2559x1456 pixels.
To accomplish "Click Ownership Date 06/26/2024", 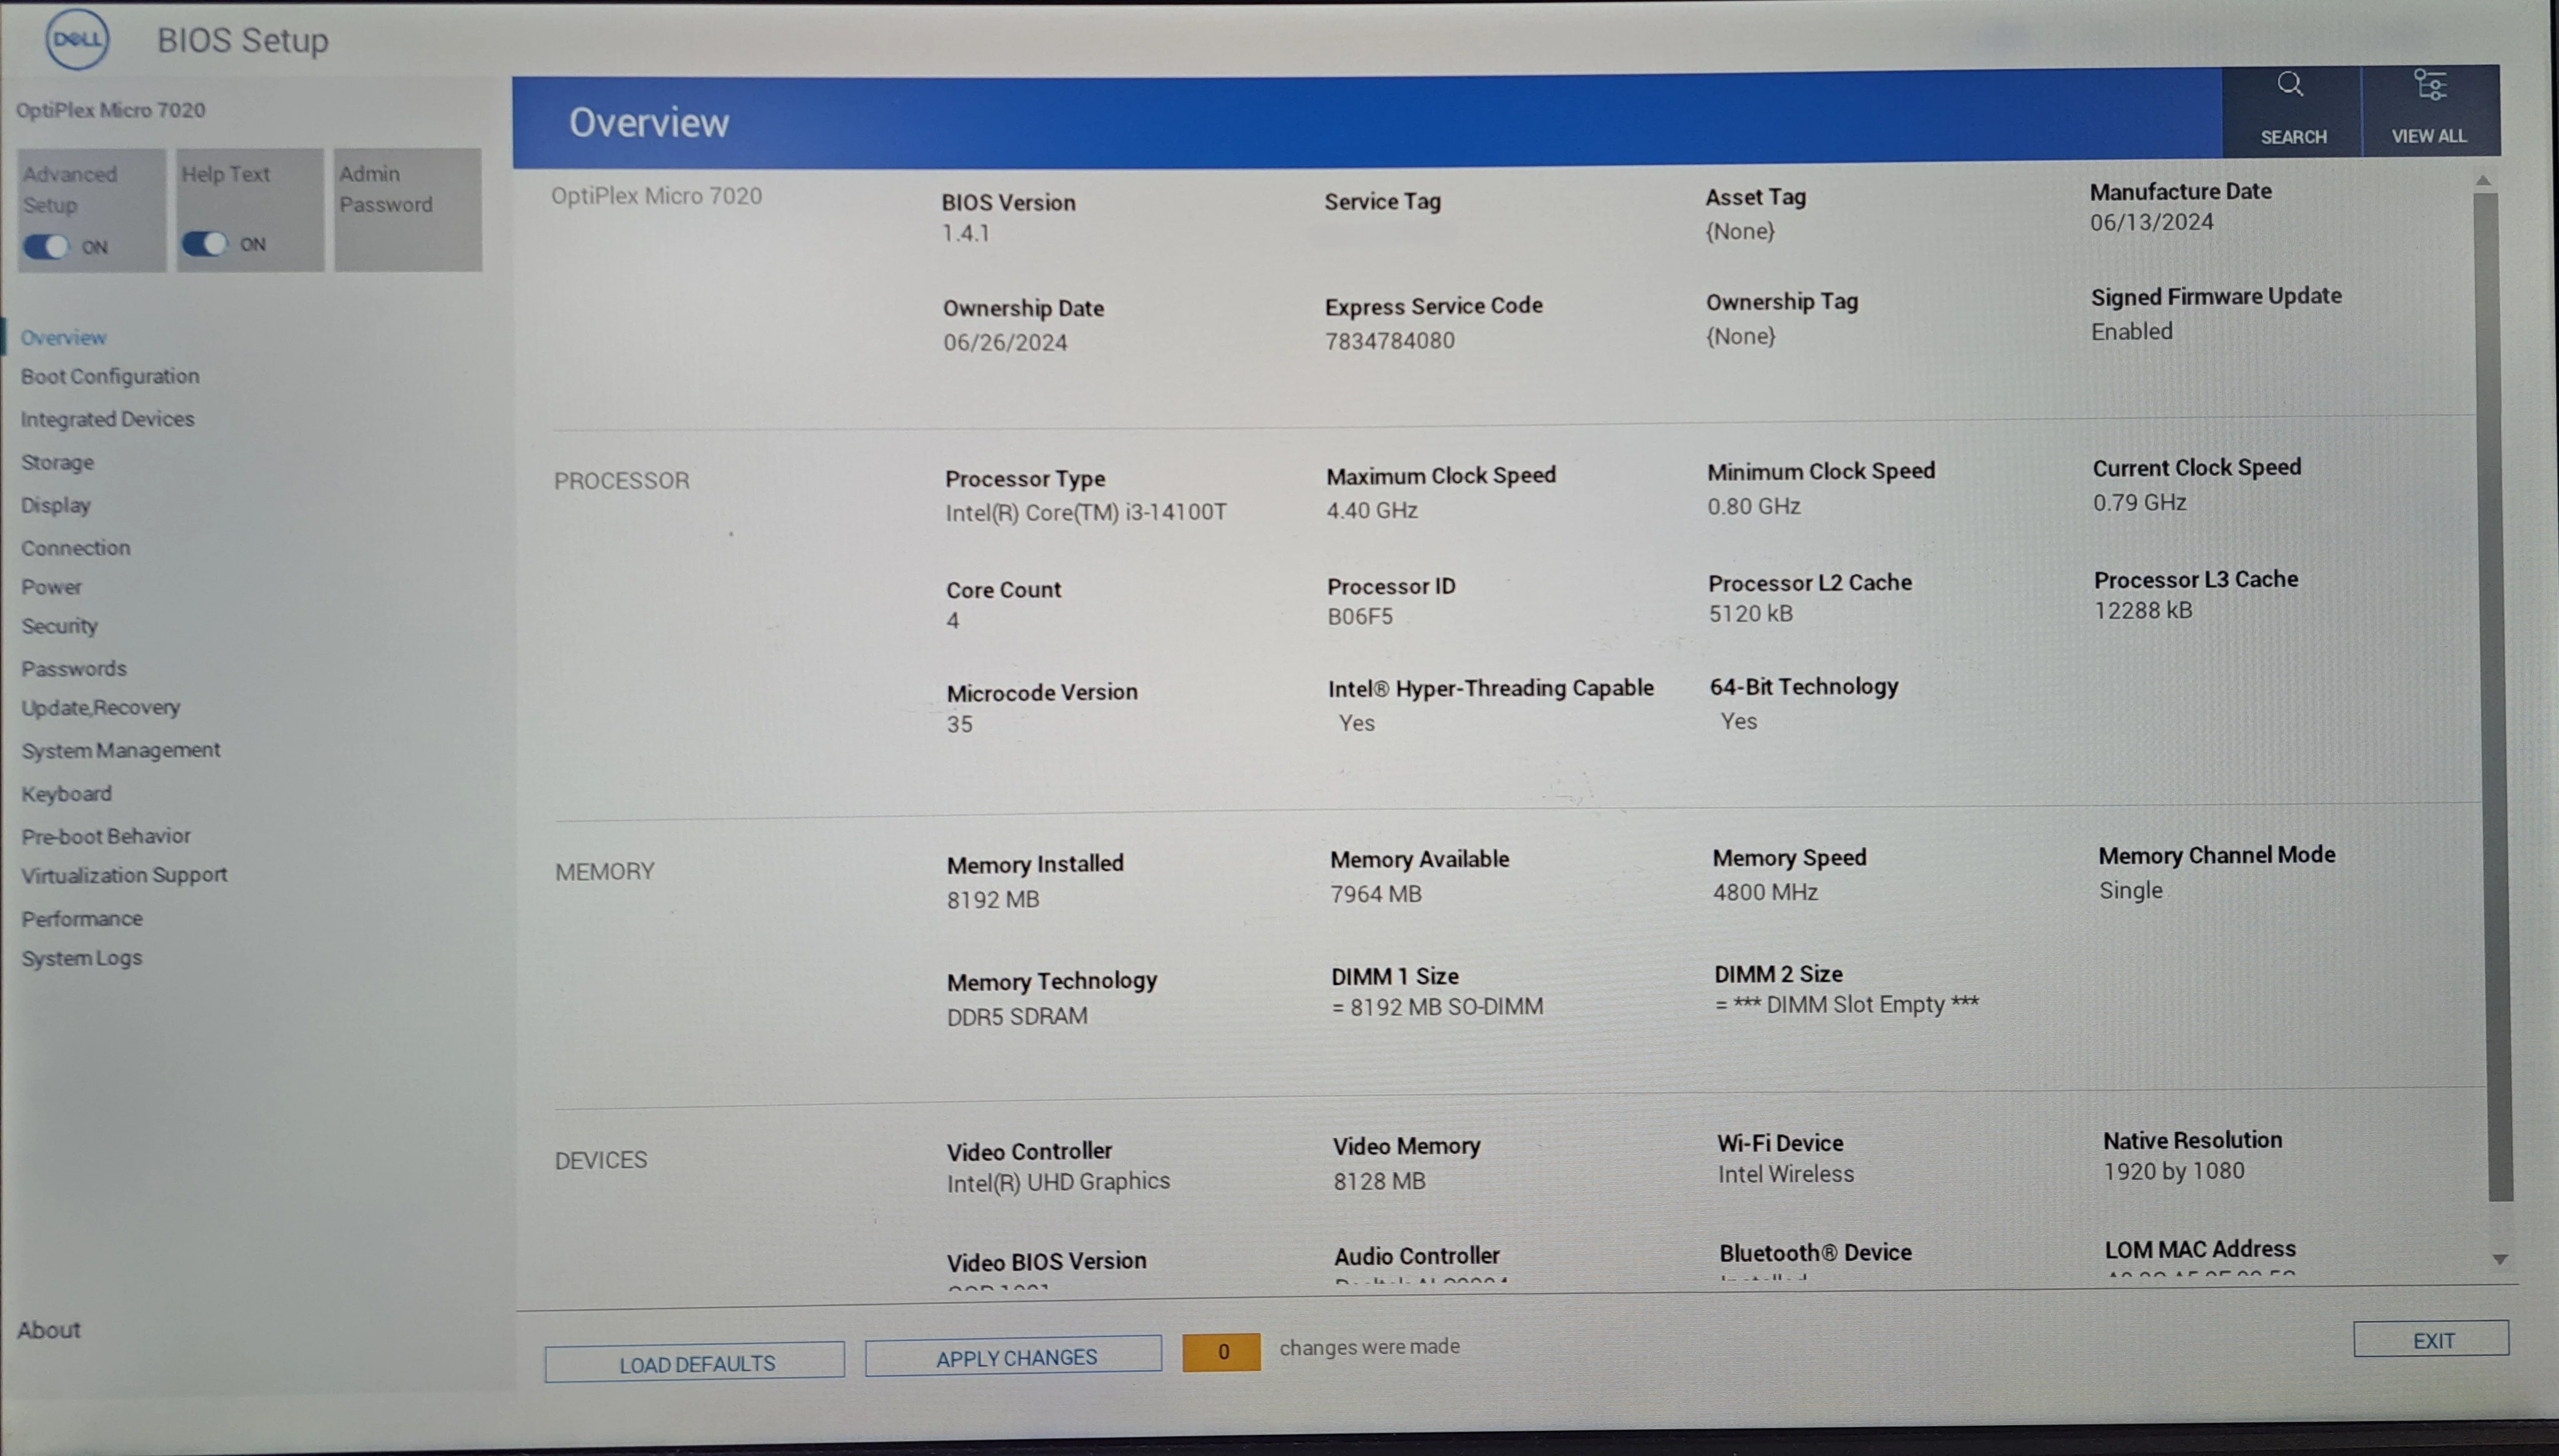I will [1005, 342].
